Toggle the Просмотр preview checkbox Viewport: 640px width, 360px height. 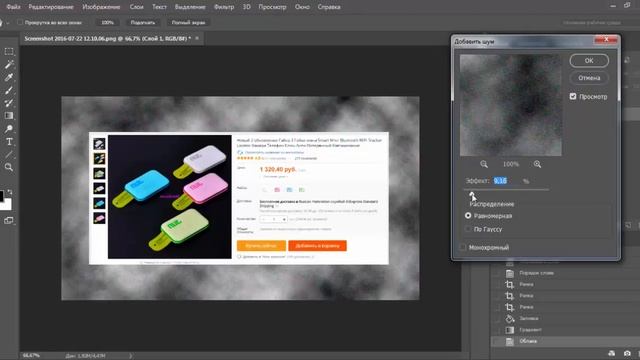point(573,96)
